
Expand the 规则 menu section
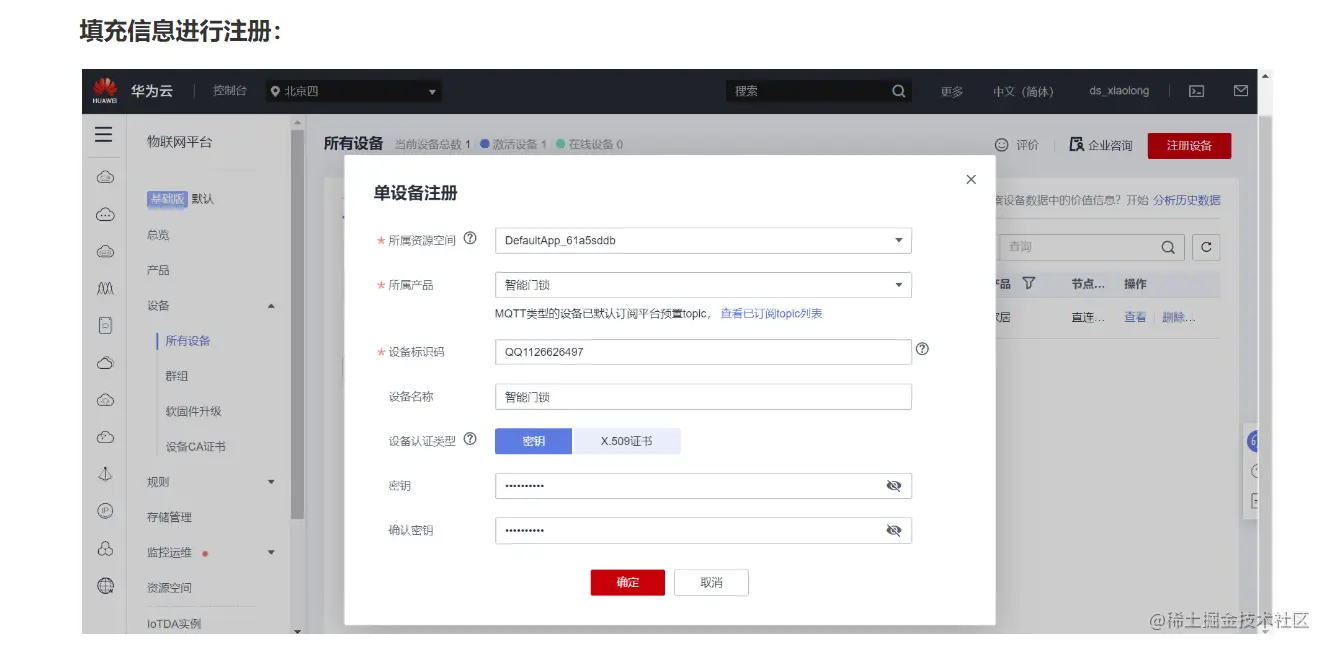coord(271,482)
